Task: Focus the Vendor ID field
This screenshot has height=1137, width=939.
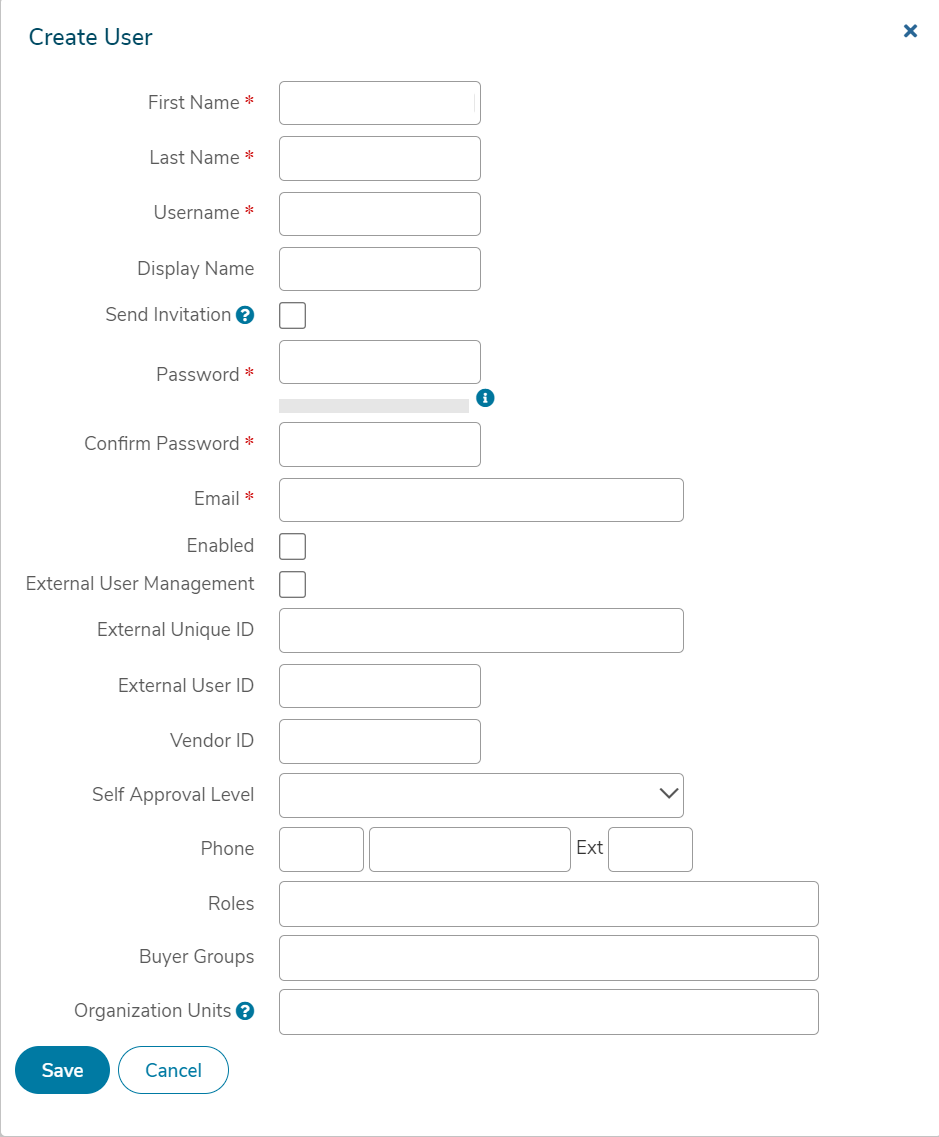Action: pyautogui.click(x=380, y=741)
